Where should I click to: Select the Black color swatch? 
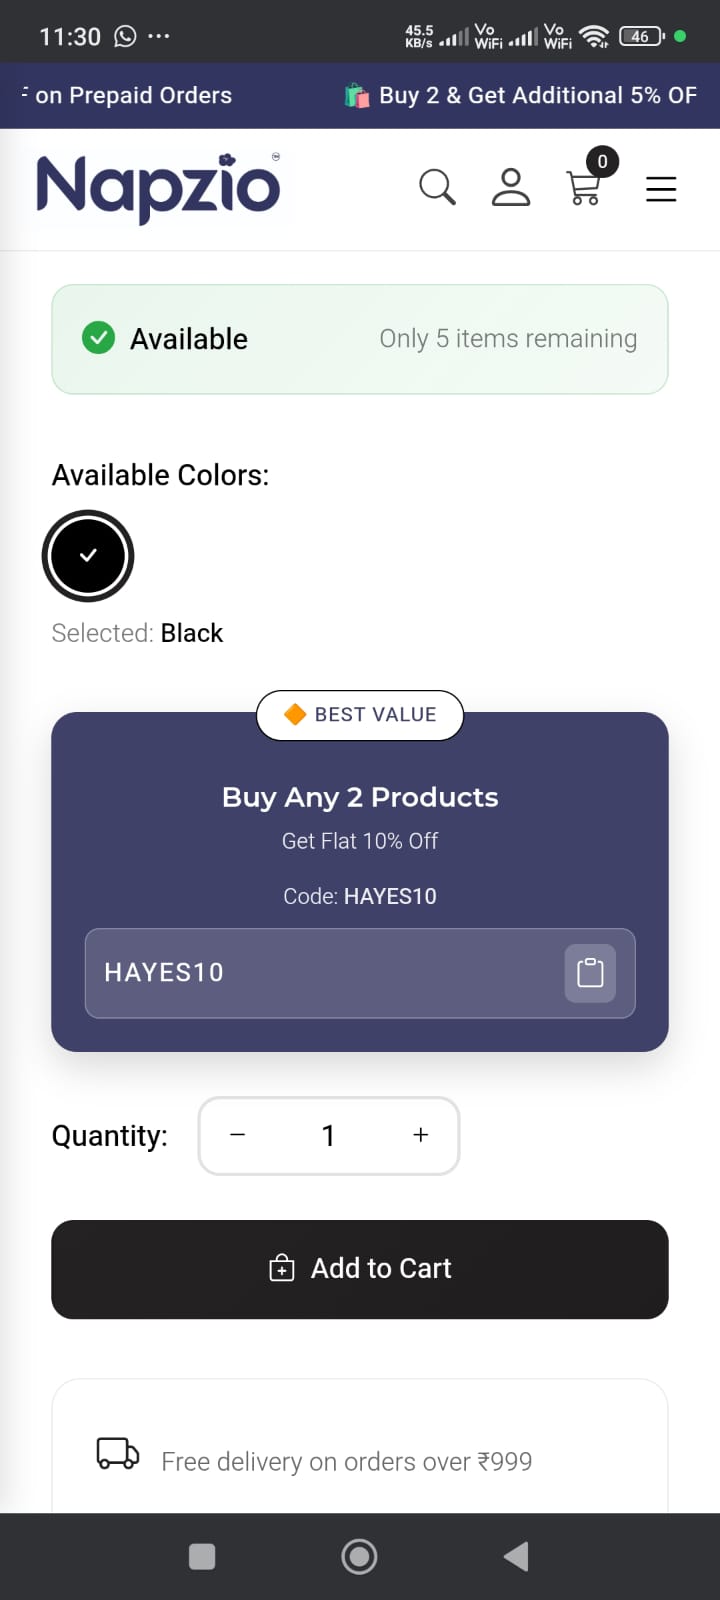point(88,556)
